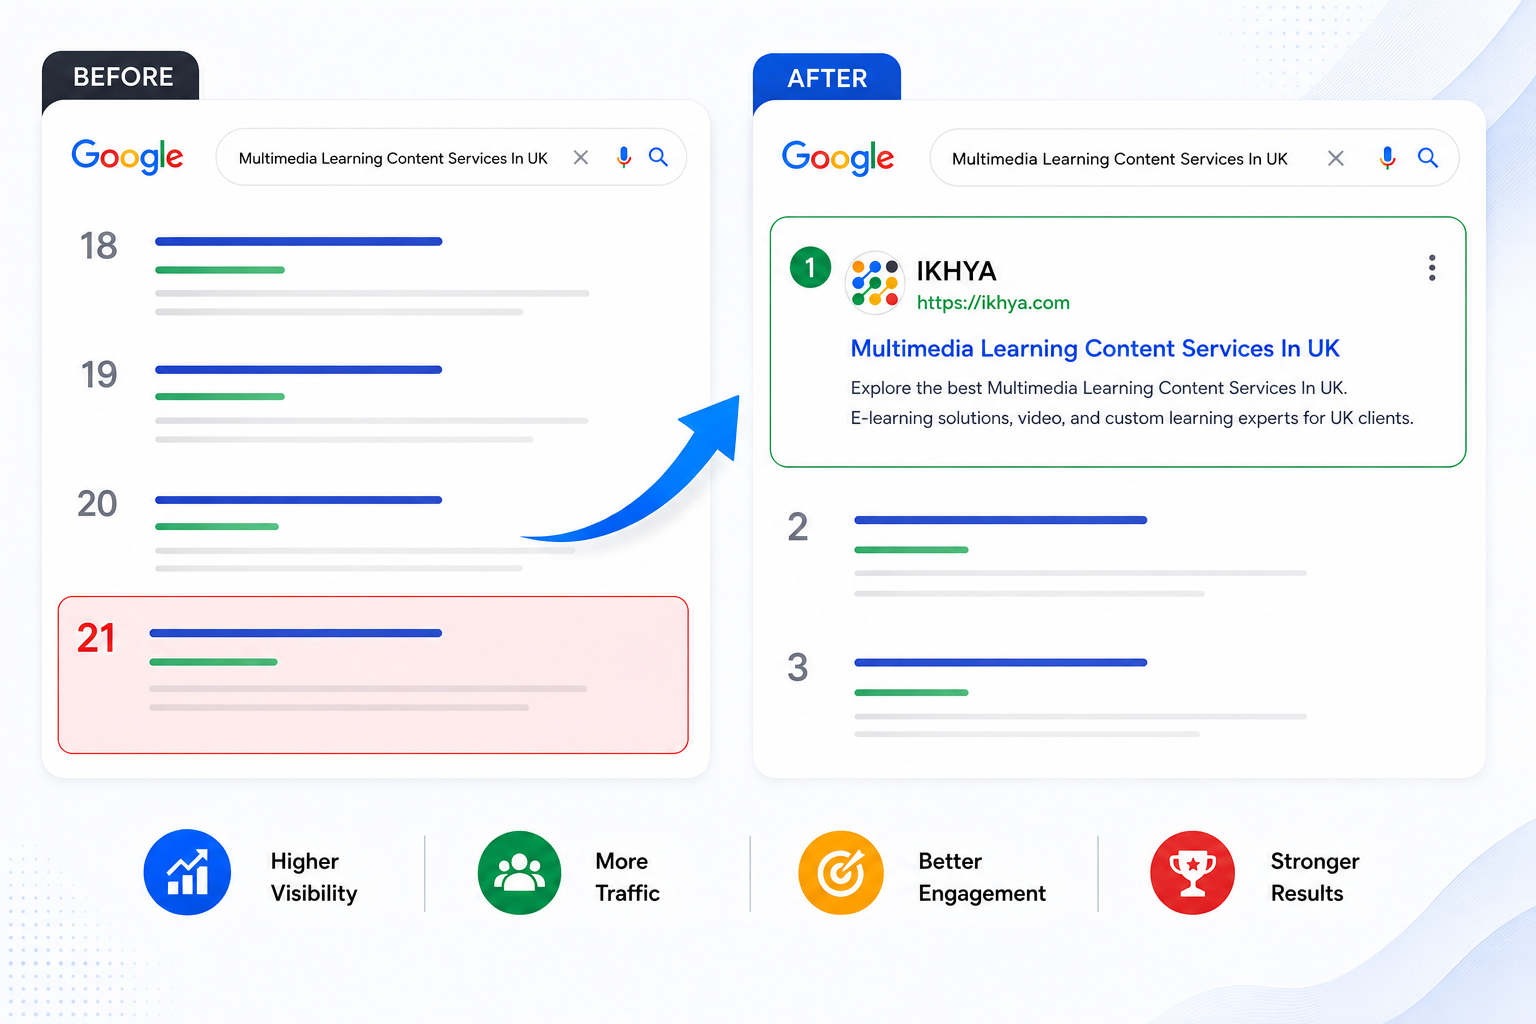Click the Better Engagement label
Image resolution: width=1536 pixels, height=1024 pixels.
pyautogui.click(x=982, y=877)
